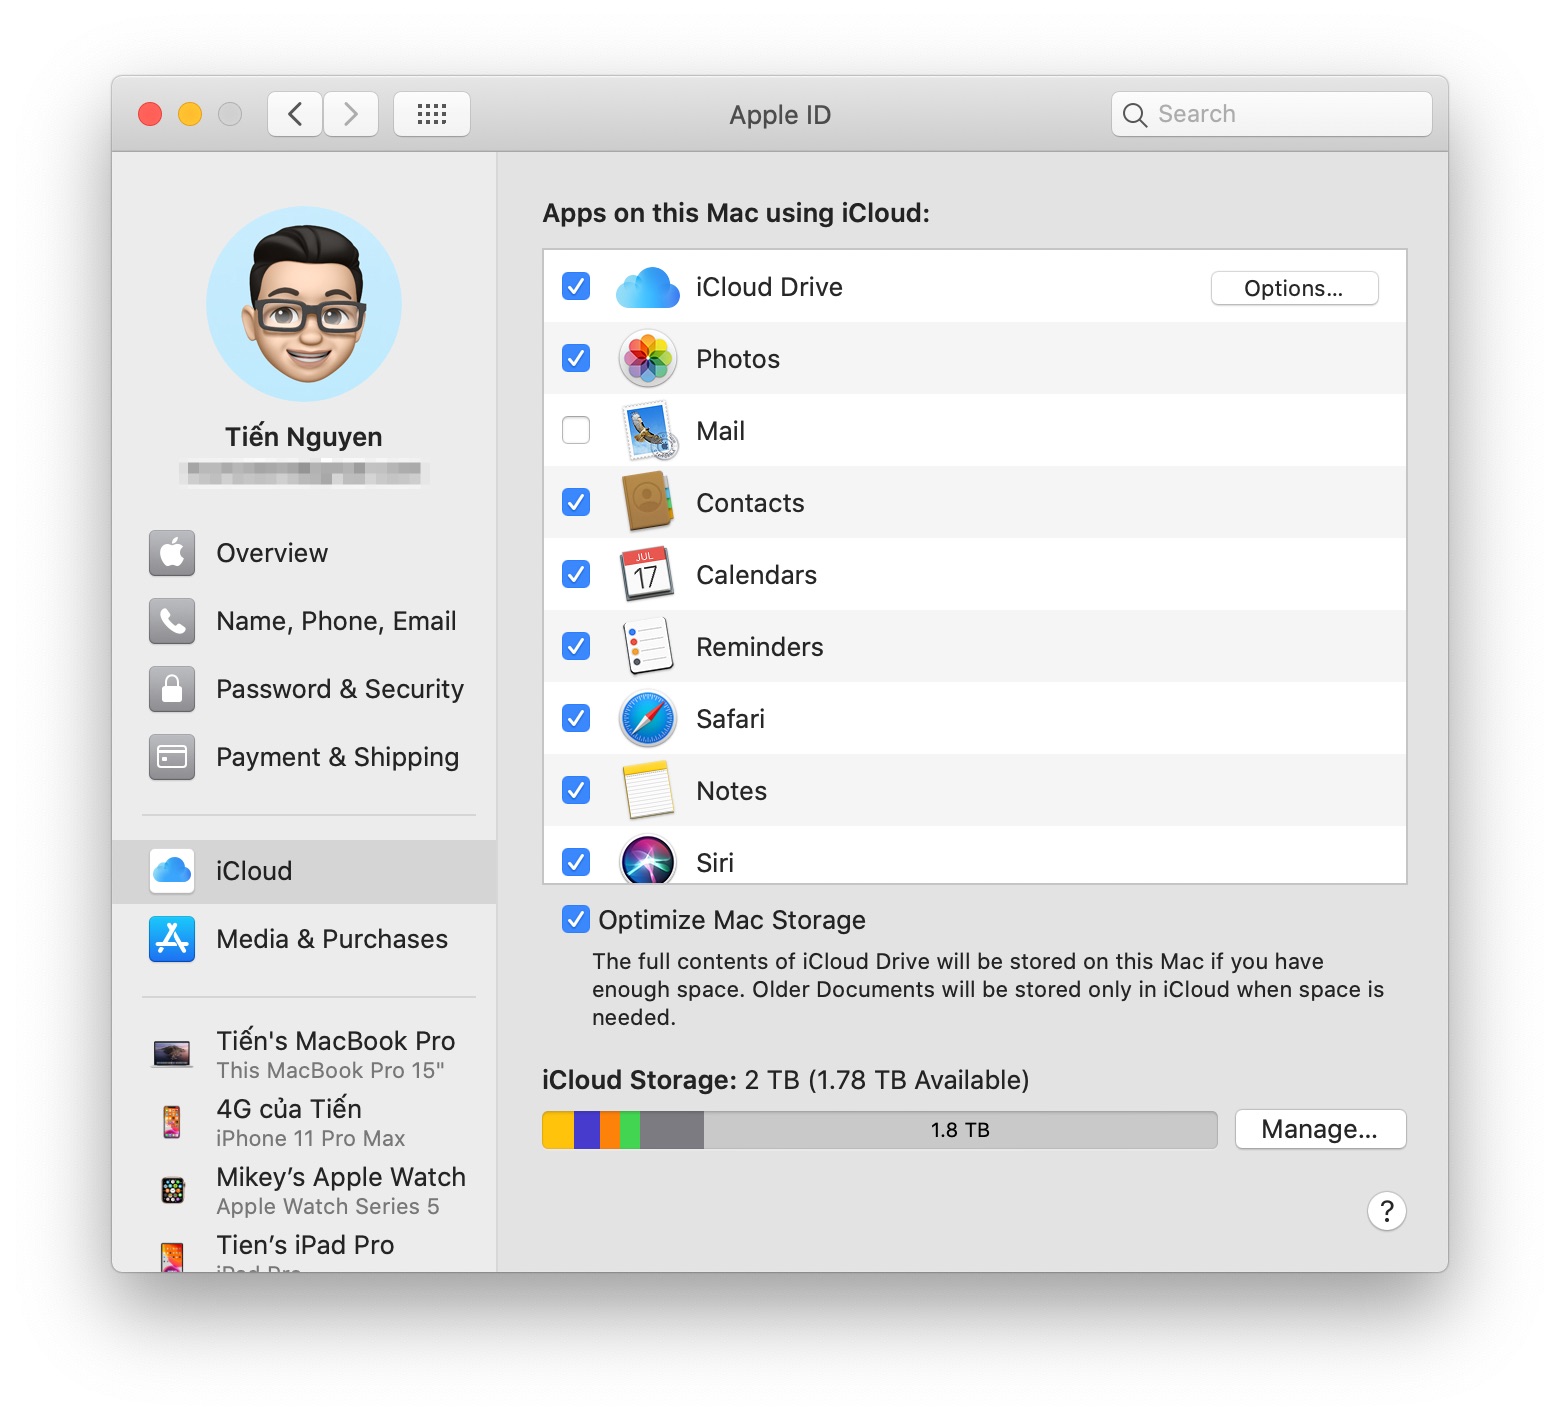
Task: Click the Mail stamp icon
Action: click(x=650, y=431)
